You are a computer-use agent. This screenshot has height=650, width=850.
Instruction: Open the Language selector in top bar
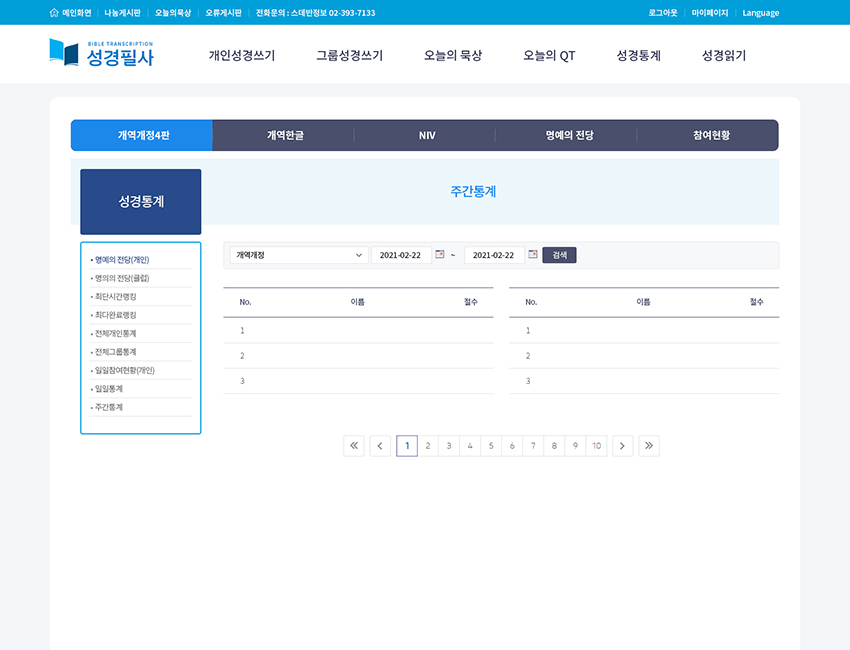click(x=760, y=13)
